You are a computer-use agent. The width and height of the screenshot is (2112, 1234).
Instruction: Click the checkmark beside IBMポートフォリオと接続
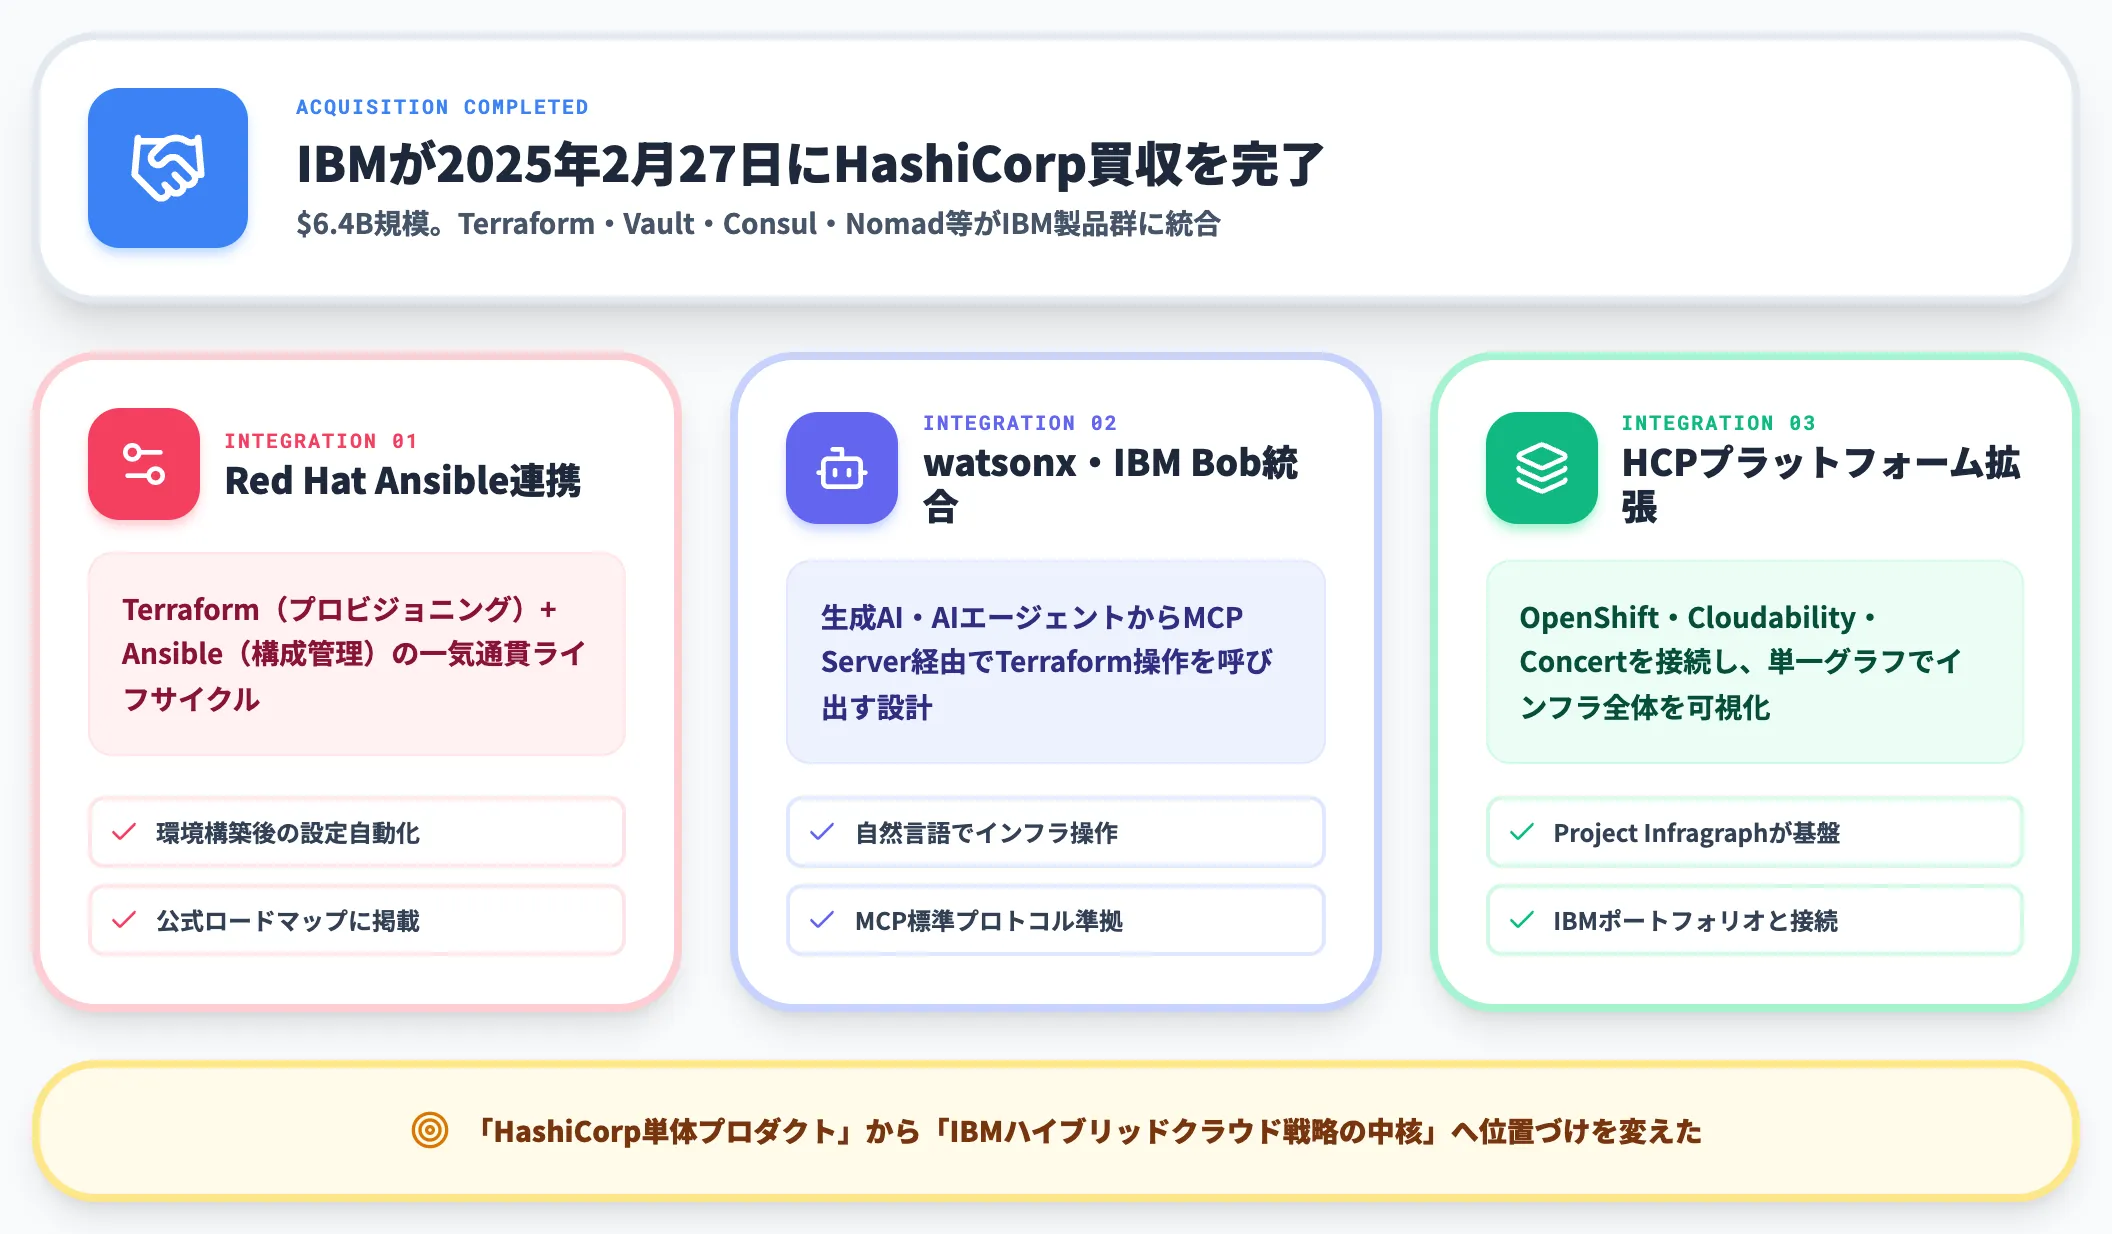coord(1522,920)
